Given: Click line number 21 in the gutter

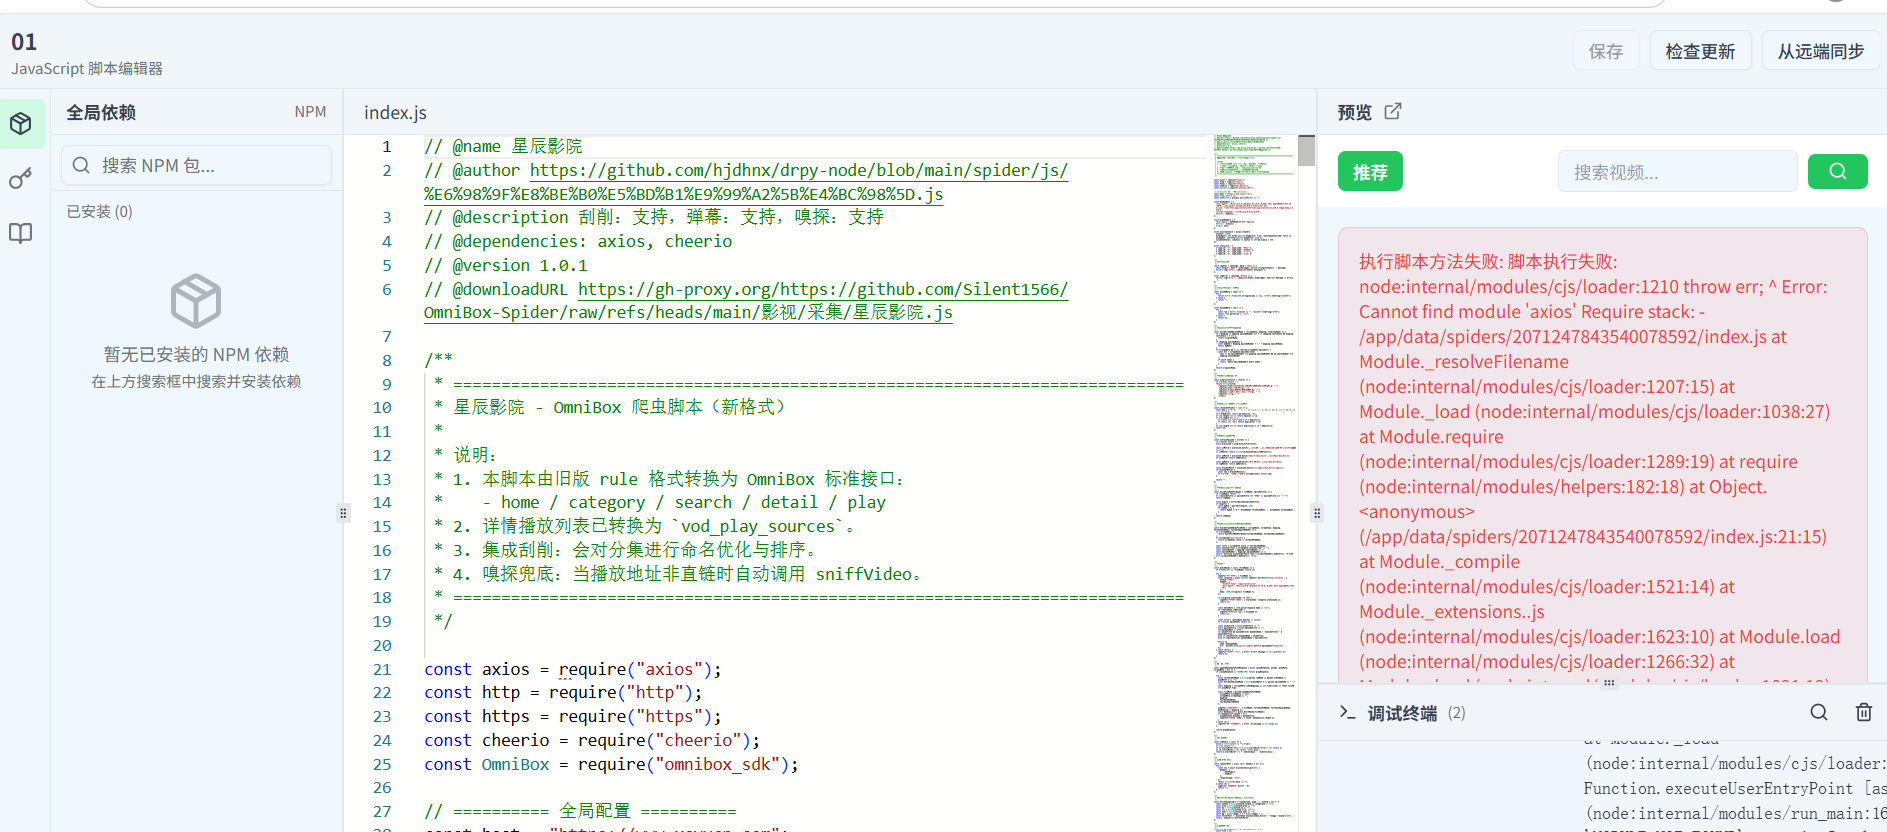Looking at the screenshot, I should click(x=382, y=669).
